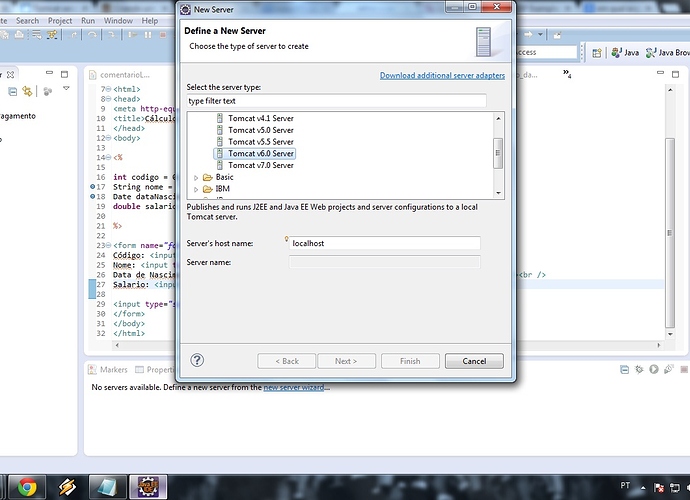Open the new server wizard link
The width and height of the screenshot is (690, 500).
pyautogui.click(x=294, y=387)
